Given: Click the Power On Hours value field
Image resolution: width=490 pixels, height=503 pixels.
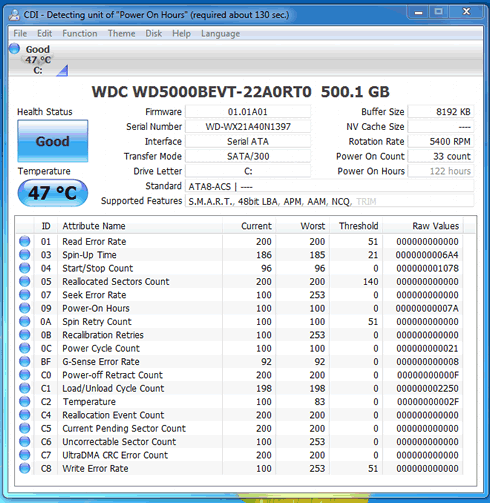Looking at the screenshot, I should tap(441, 171).
